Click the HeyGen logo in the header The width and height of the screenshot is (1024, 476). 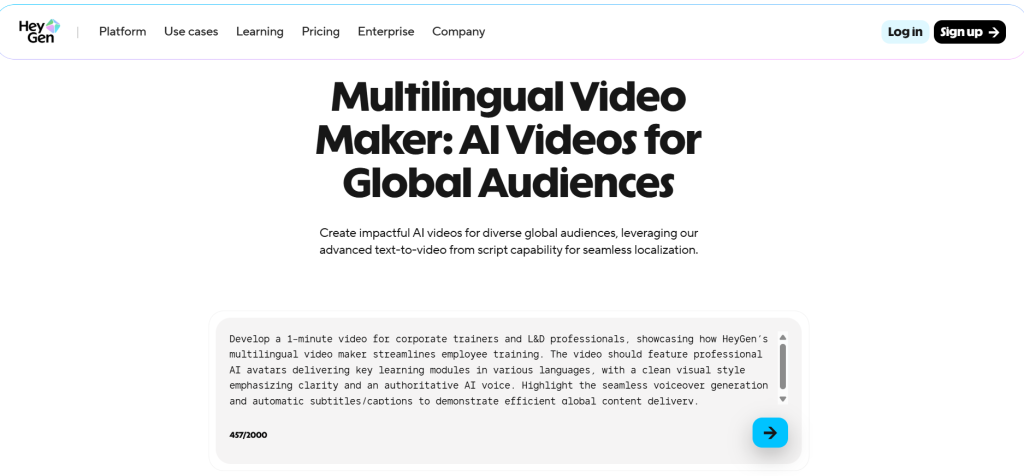pyautogui.click(x=40, y=31)
